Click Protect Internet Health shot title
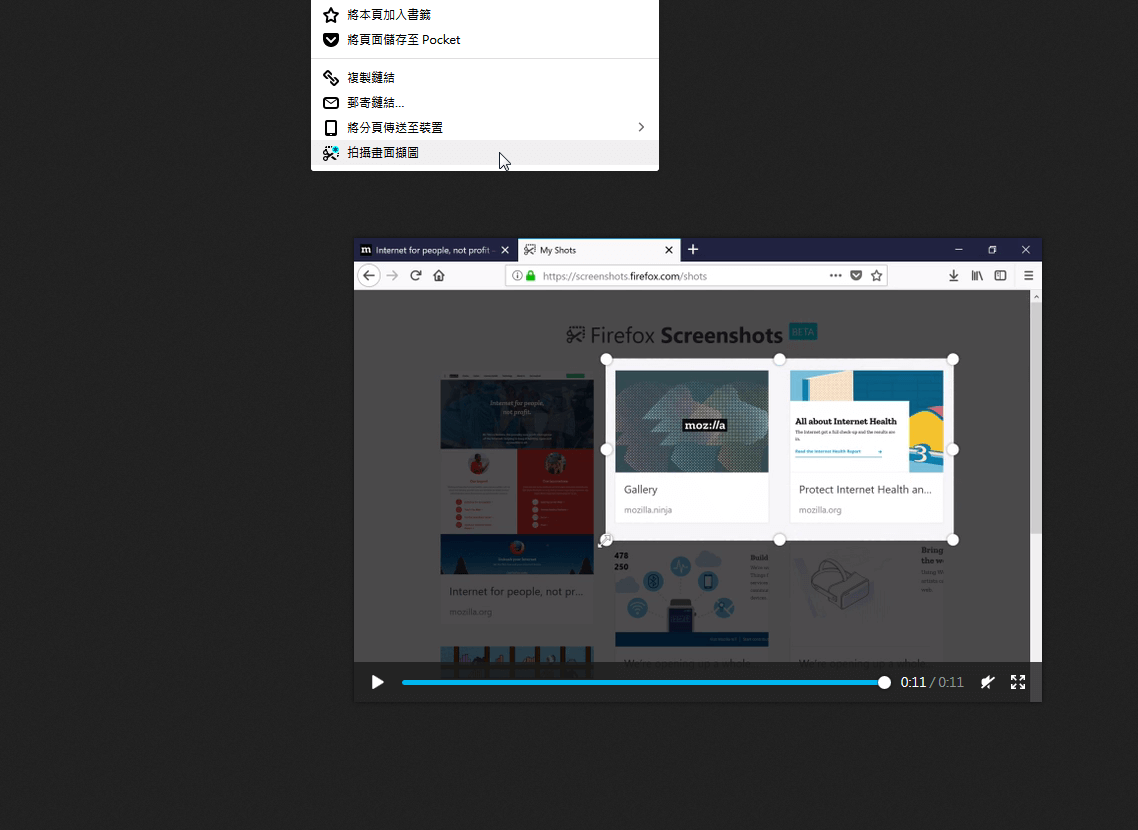 (865, 490)
